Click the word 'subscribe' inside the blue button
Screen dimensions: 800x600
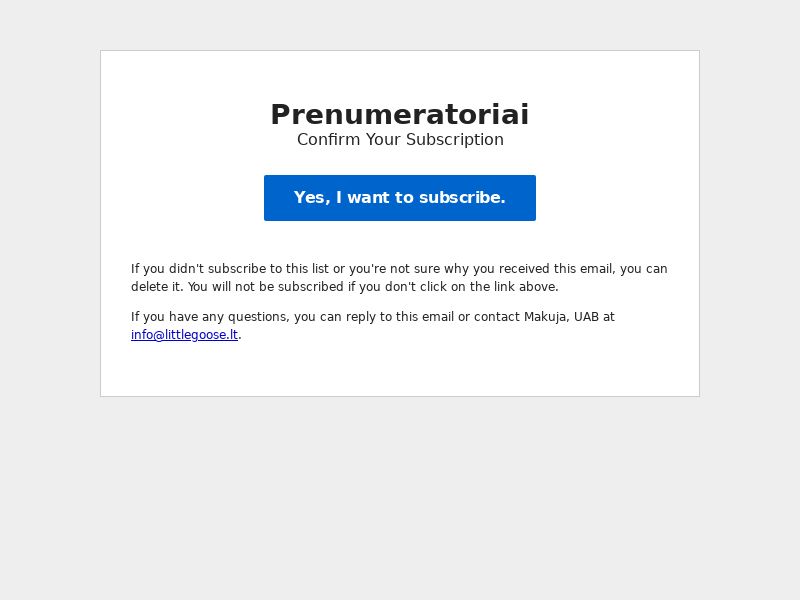tap(462, 197)
